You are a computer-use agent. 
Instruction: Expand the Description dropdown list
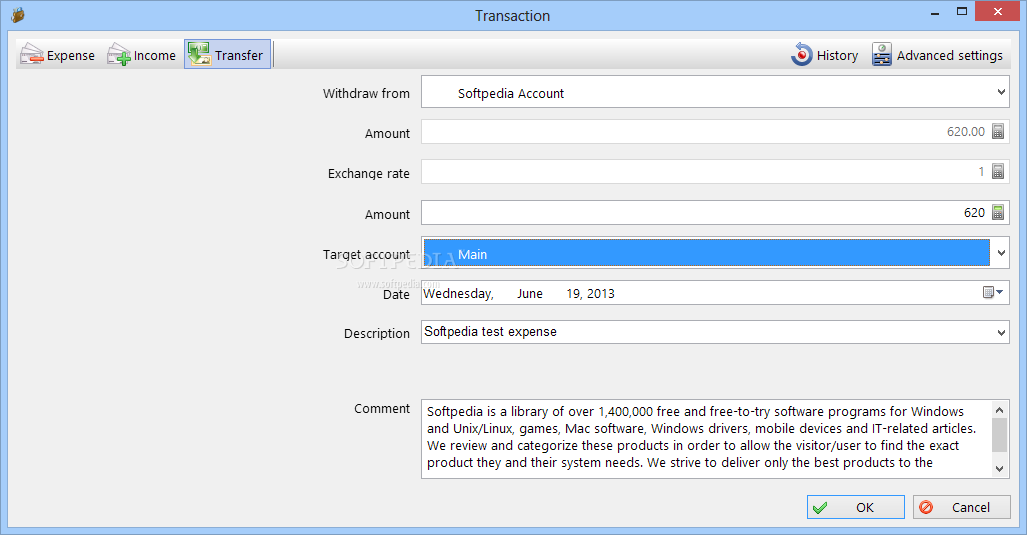pos(1001,333)
